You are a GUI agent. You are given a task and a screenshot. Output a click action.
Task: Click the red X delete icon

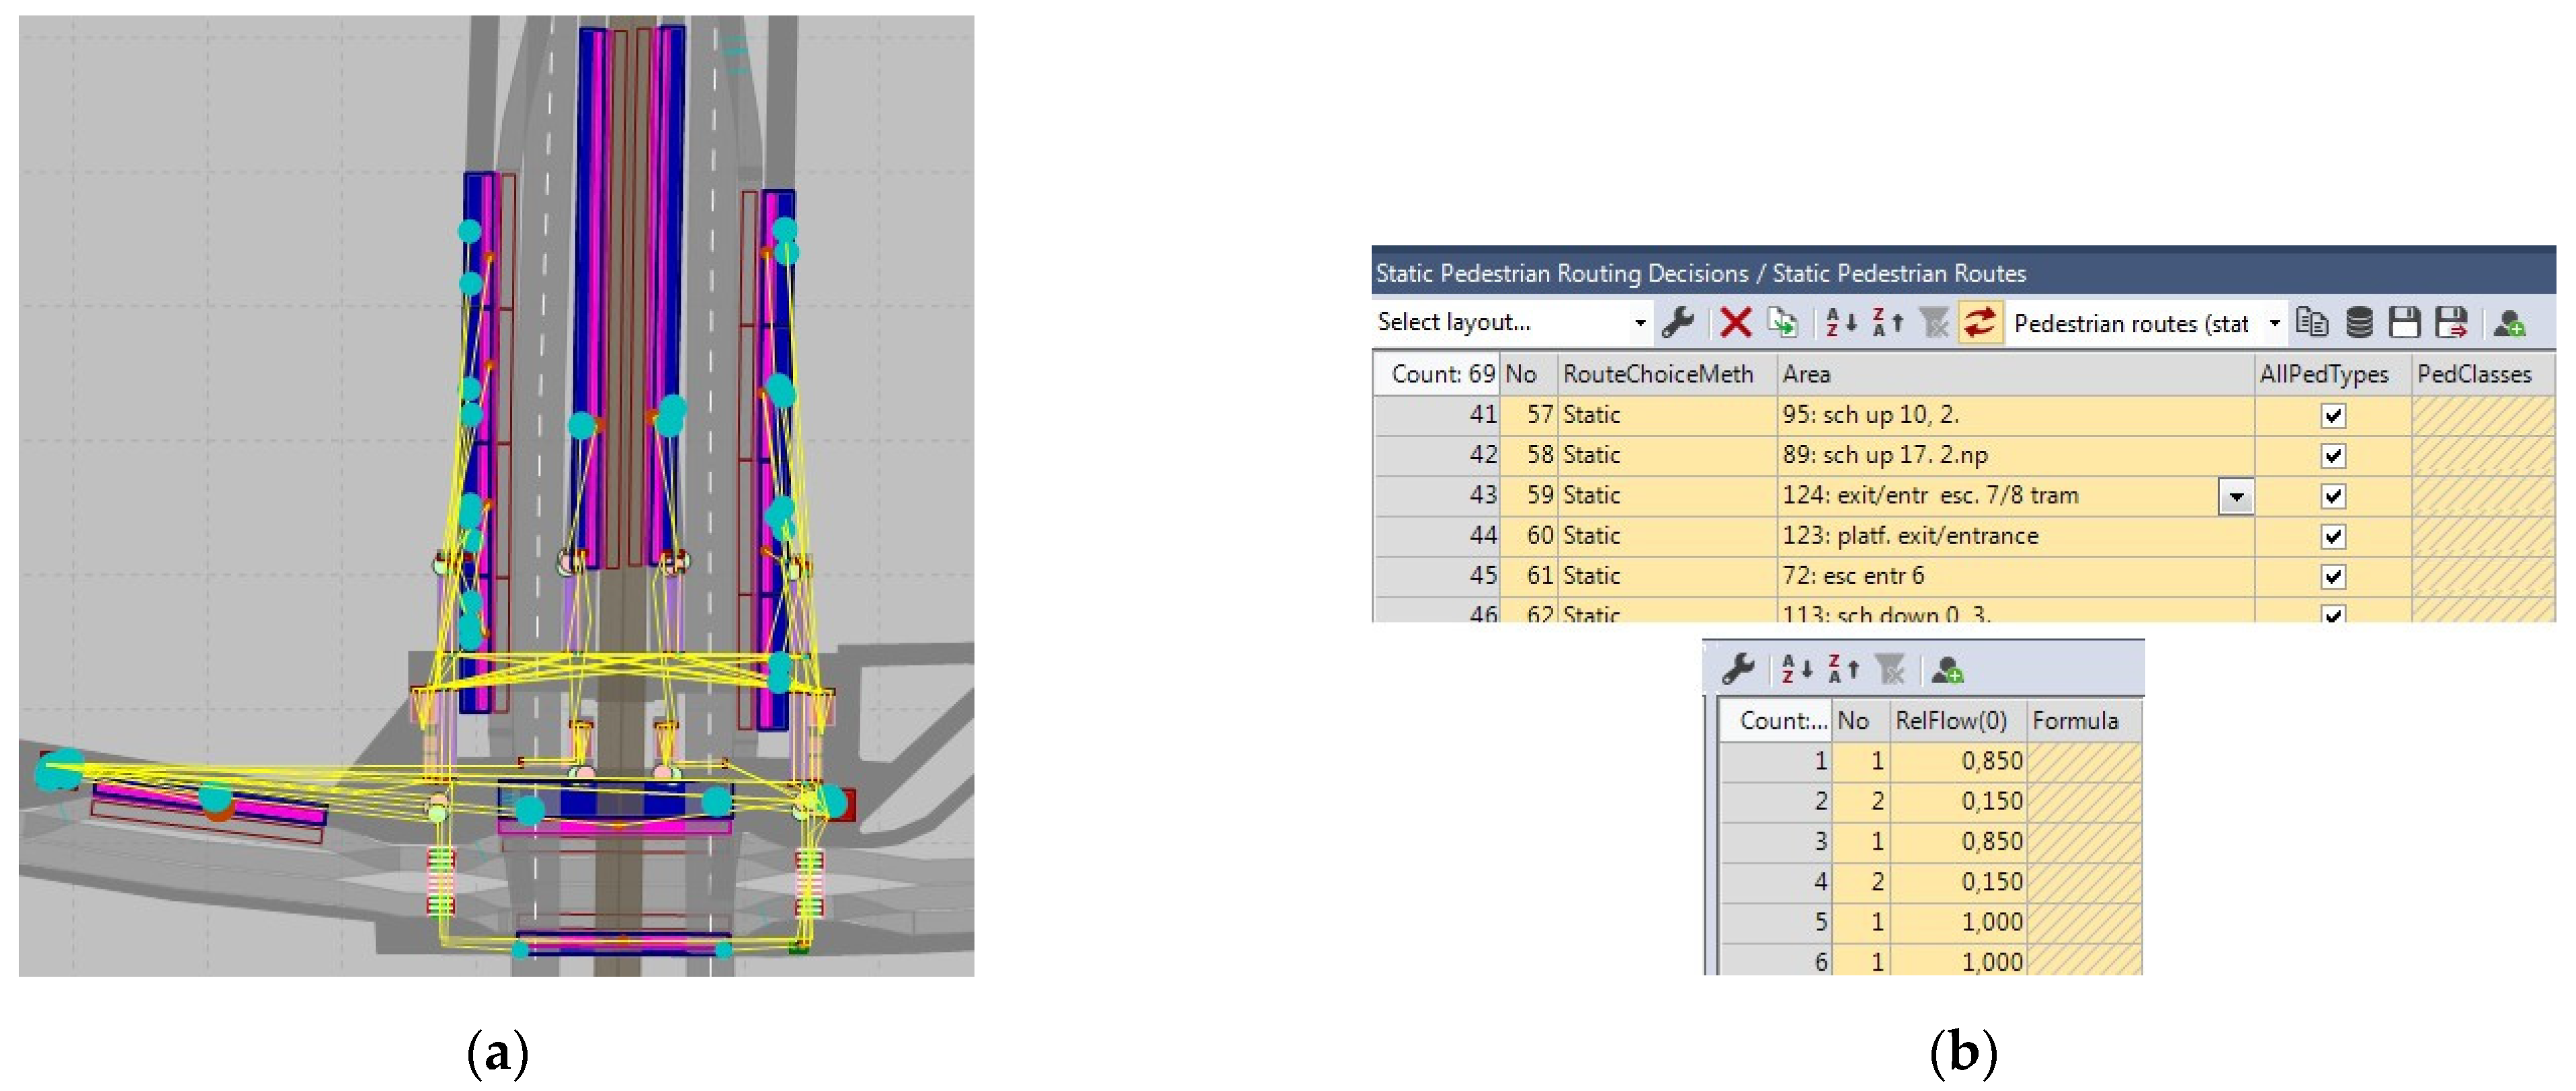[x=1735, y=323]
